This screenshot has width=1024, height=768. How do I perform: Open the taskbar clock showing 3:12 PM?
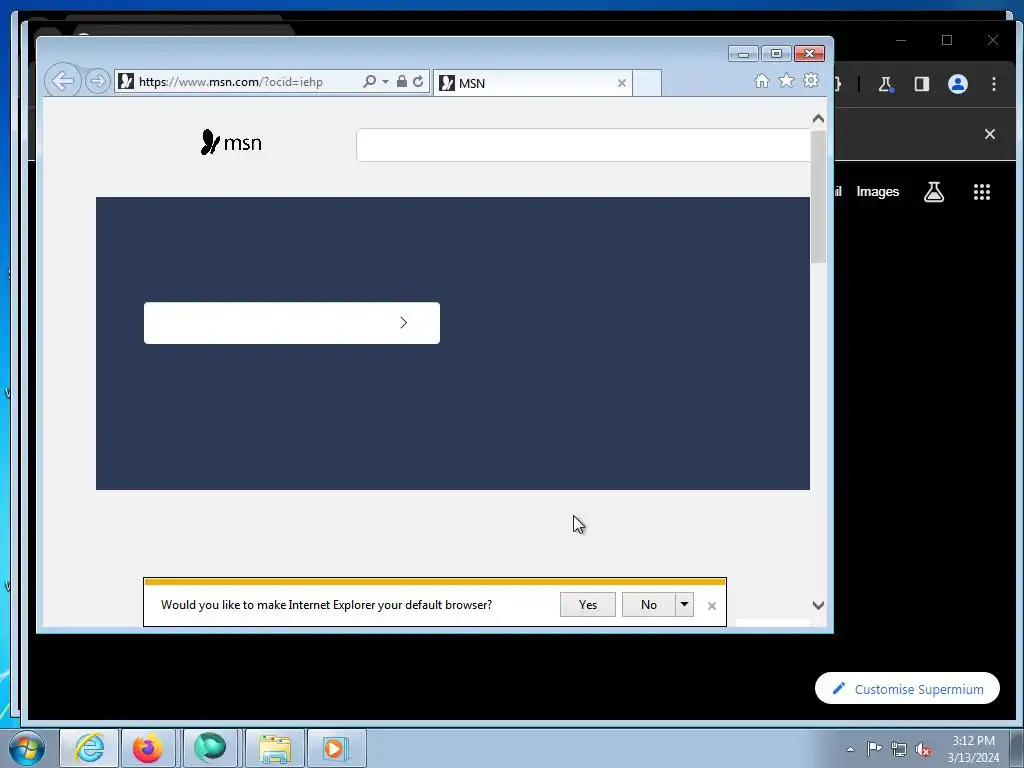[973, 748]
